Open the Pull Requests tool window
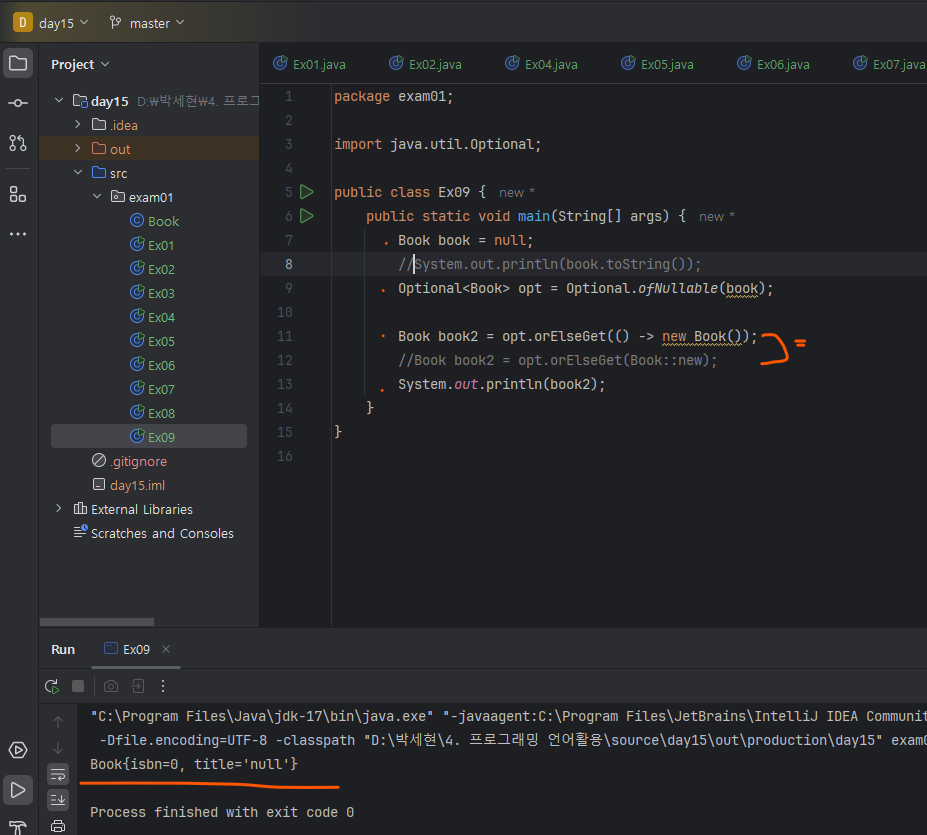Image resolution: width=927 pixels, height=835 pixels. point(18,143)
